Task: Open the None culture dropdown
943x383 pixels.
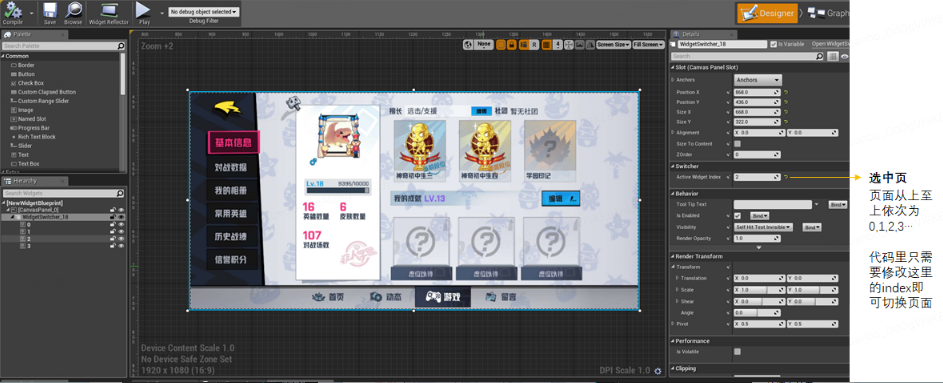Action: (484, 44)
